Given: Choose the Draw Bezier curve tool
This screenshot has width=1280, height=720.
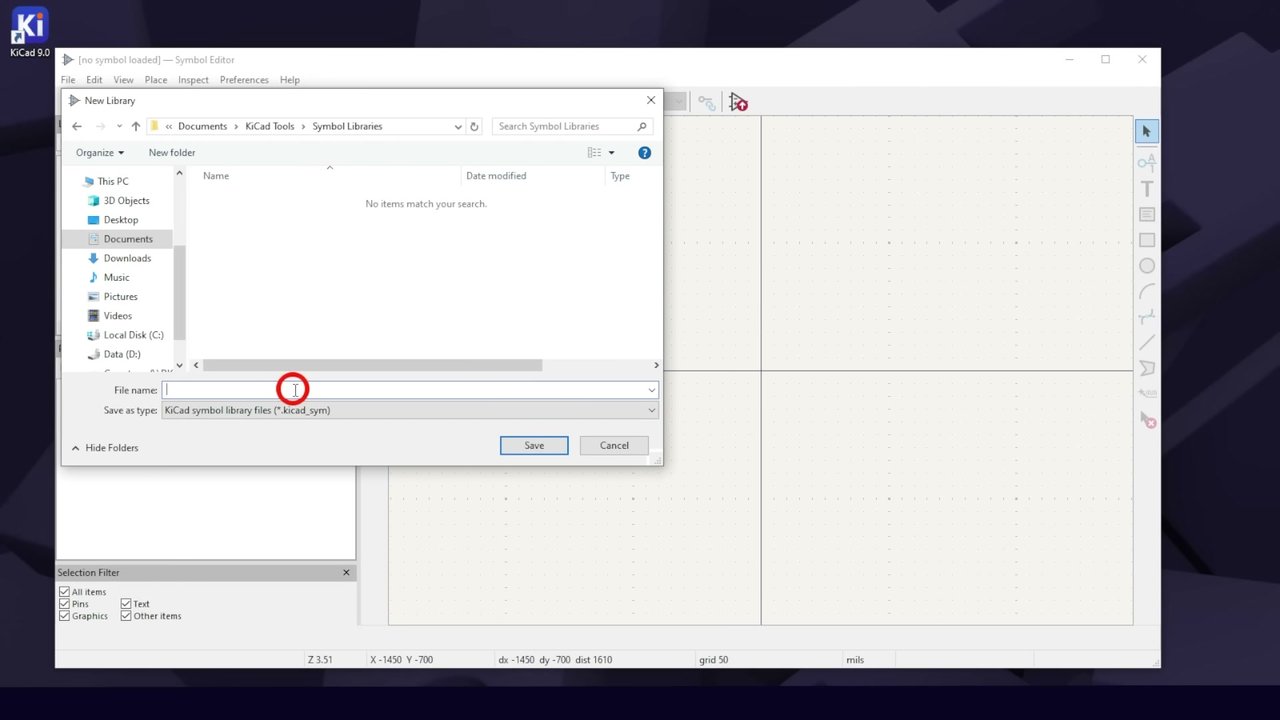Looking at the screenshot, I should 1147,317.
